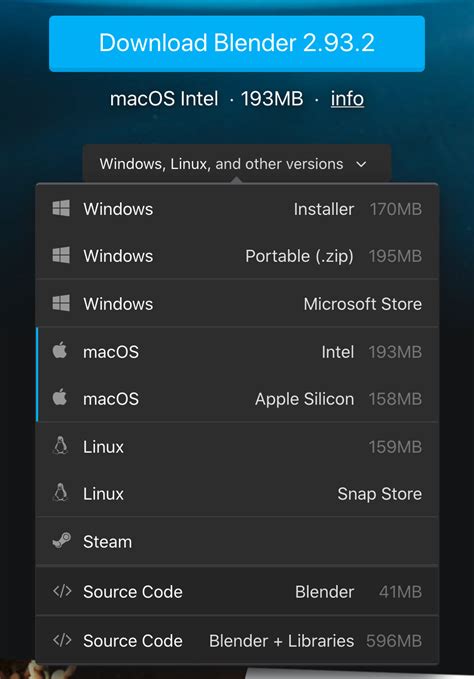Click the code brackets icon beside 41MB row
This screenshot has width=474, height=679.
coord(62,591)
